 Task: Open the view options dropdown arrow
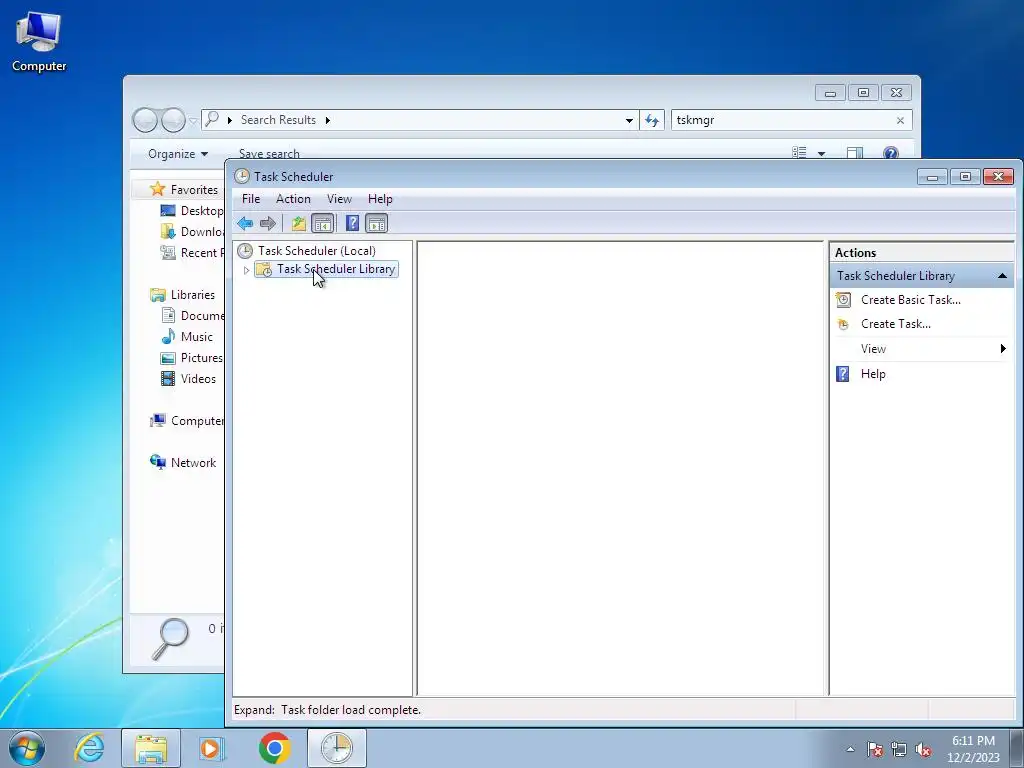(x=822, y=154)
